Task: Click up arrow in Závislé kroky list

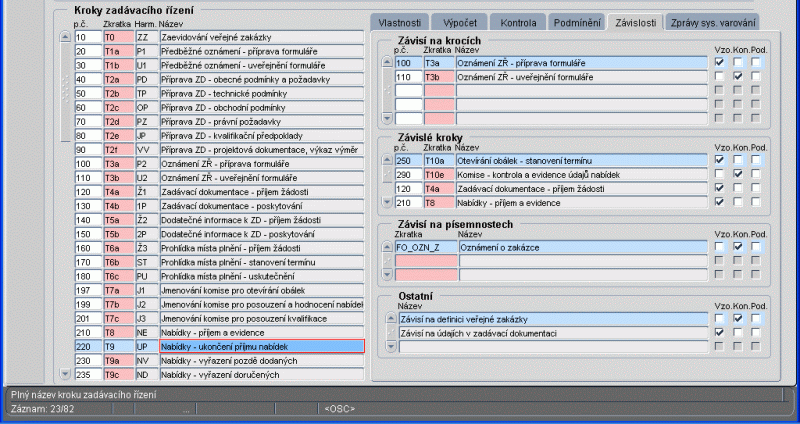Action: (387, 160)
